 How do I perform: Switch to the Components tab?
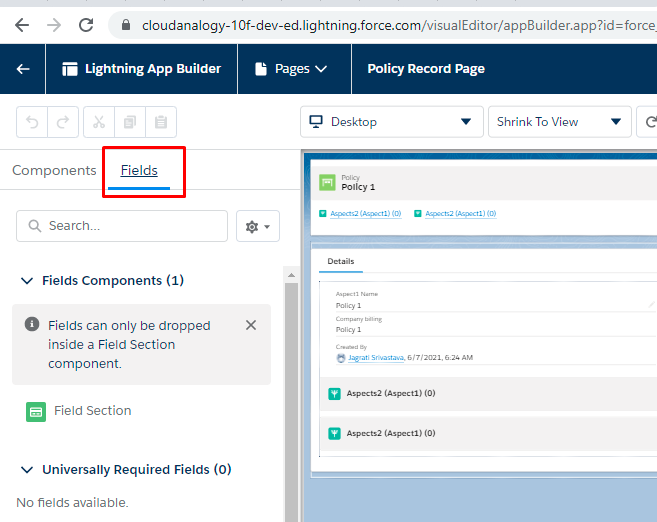(x=54, y=171)
